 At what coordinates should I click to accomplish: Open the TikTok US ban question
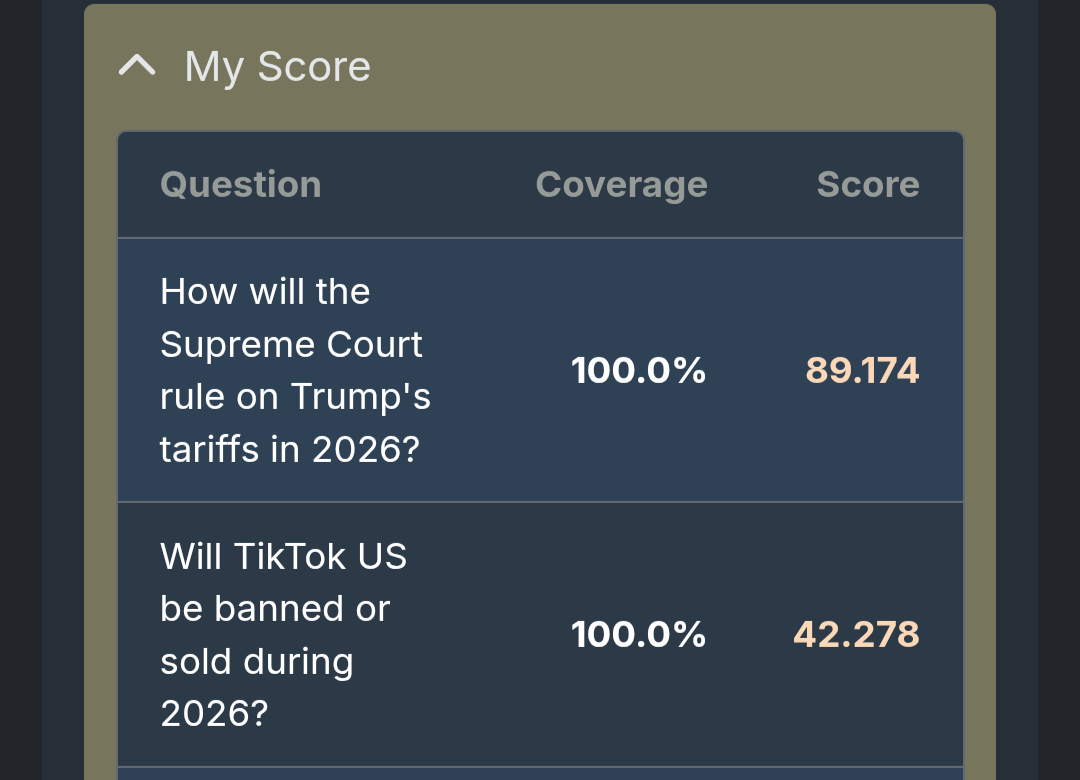283,634
